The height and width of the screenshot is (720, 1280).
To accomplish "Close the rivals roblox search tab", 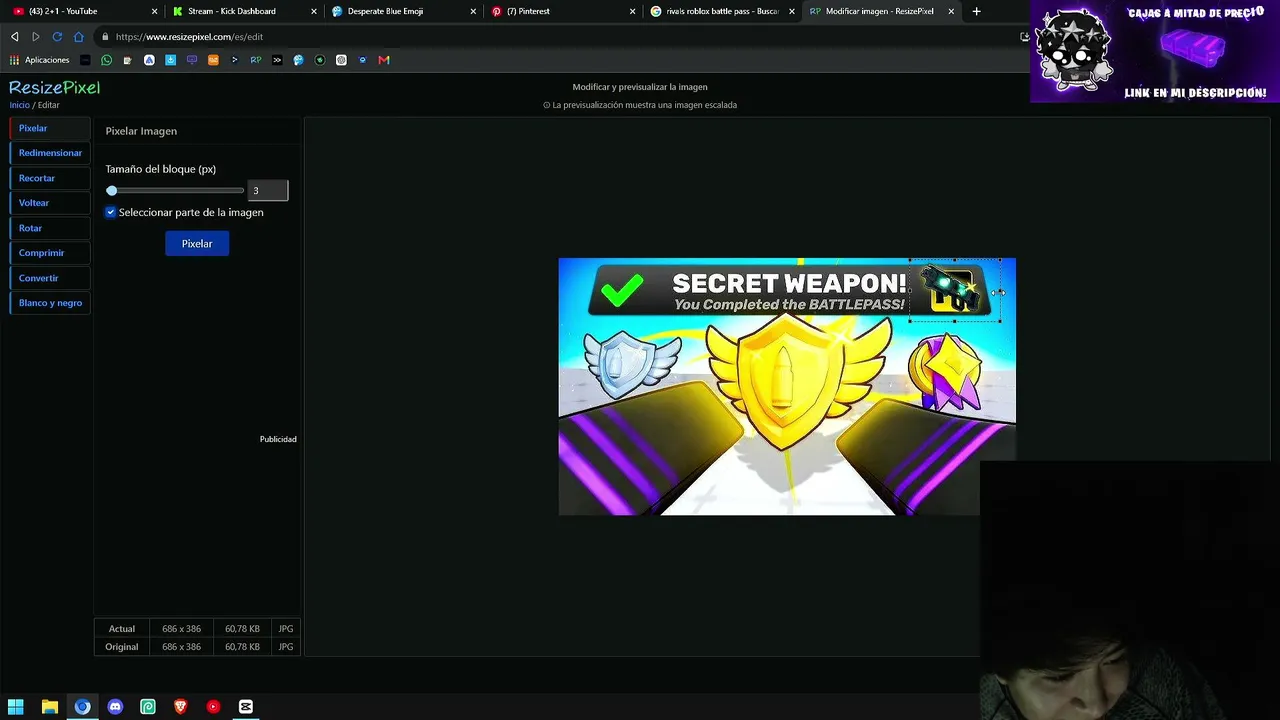I will [791, 11].
